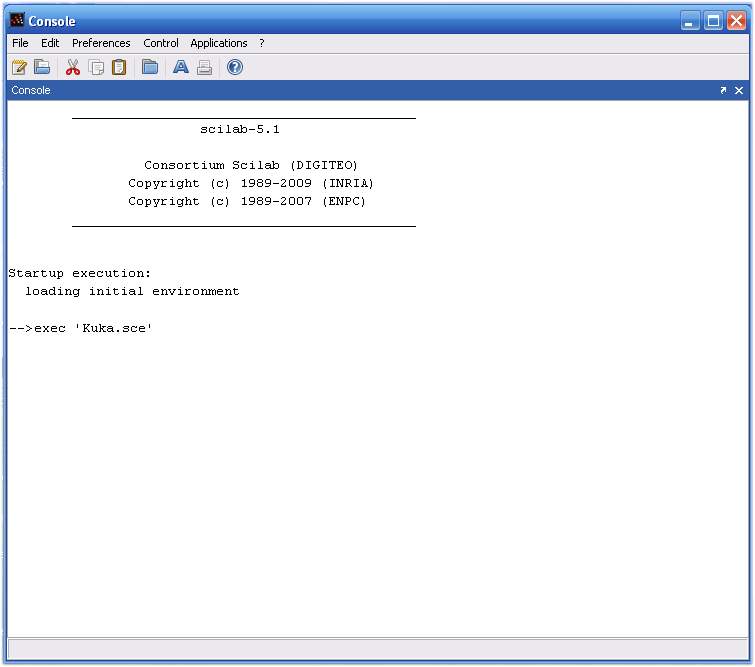Open help browser via question mark icon
The width and height of the screenshot is (755, 667).
coord(235,68)
